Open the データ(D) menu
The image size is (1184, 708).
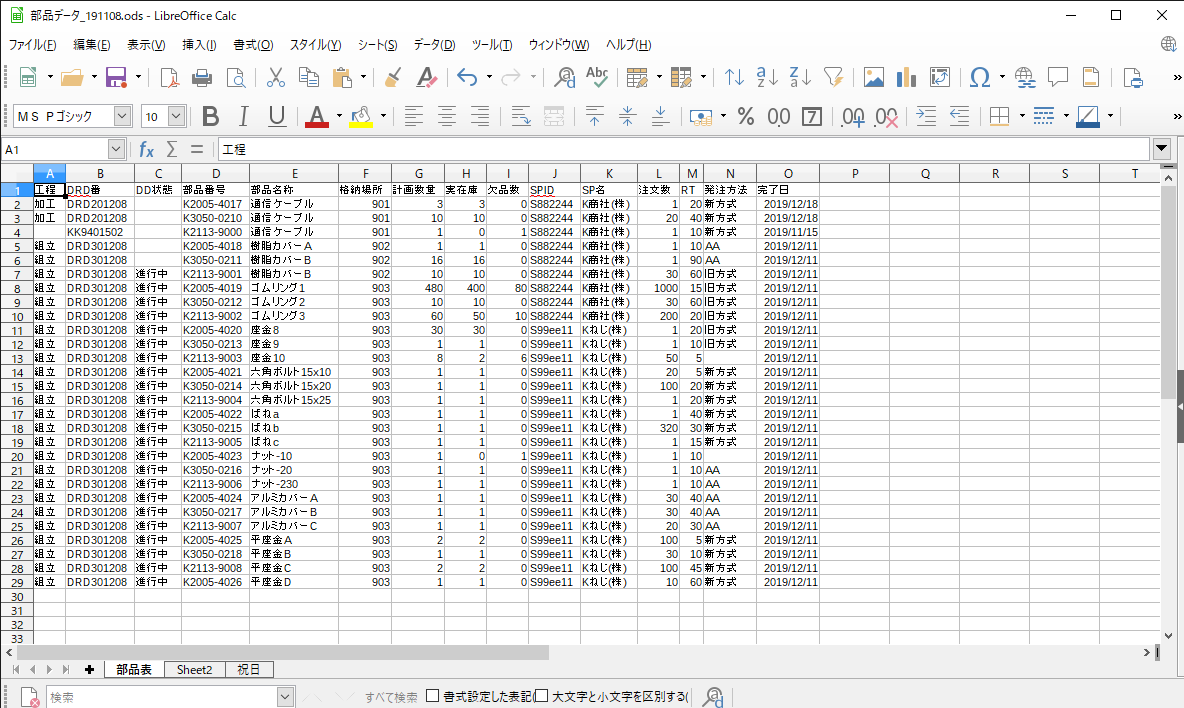click(434, 45)
